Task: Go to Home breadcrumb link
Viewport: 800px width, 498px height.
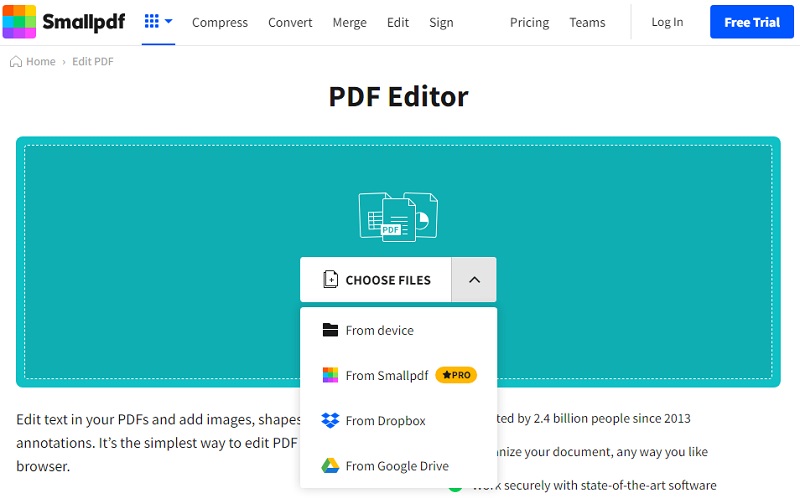Action: click(41, 61)
